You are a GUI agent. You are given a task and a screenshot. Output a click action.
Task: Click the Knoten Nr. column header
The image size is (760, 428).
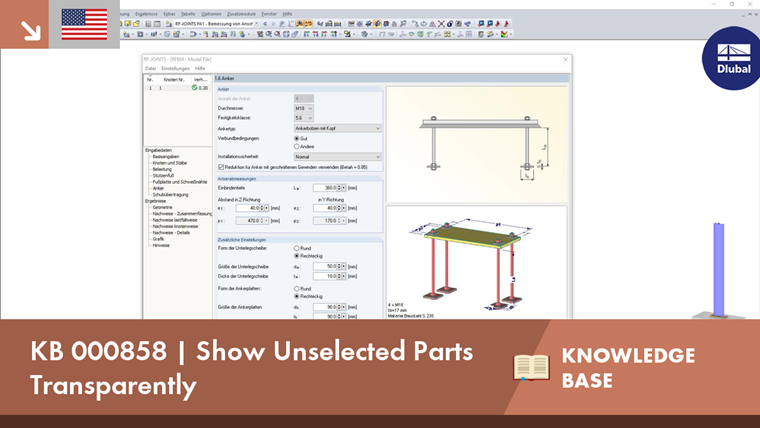point(174,79)
